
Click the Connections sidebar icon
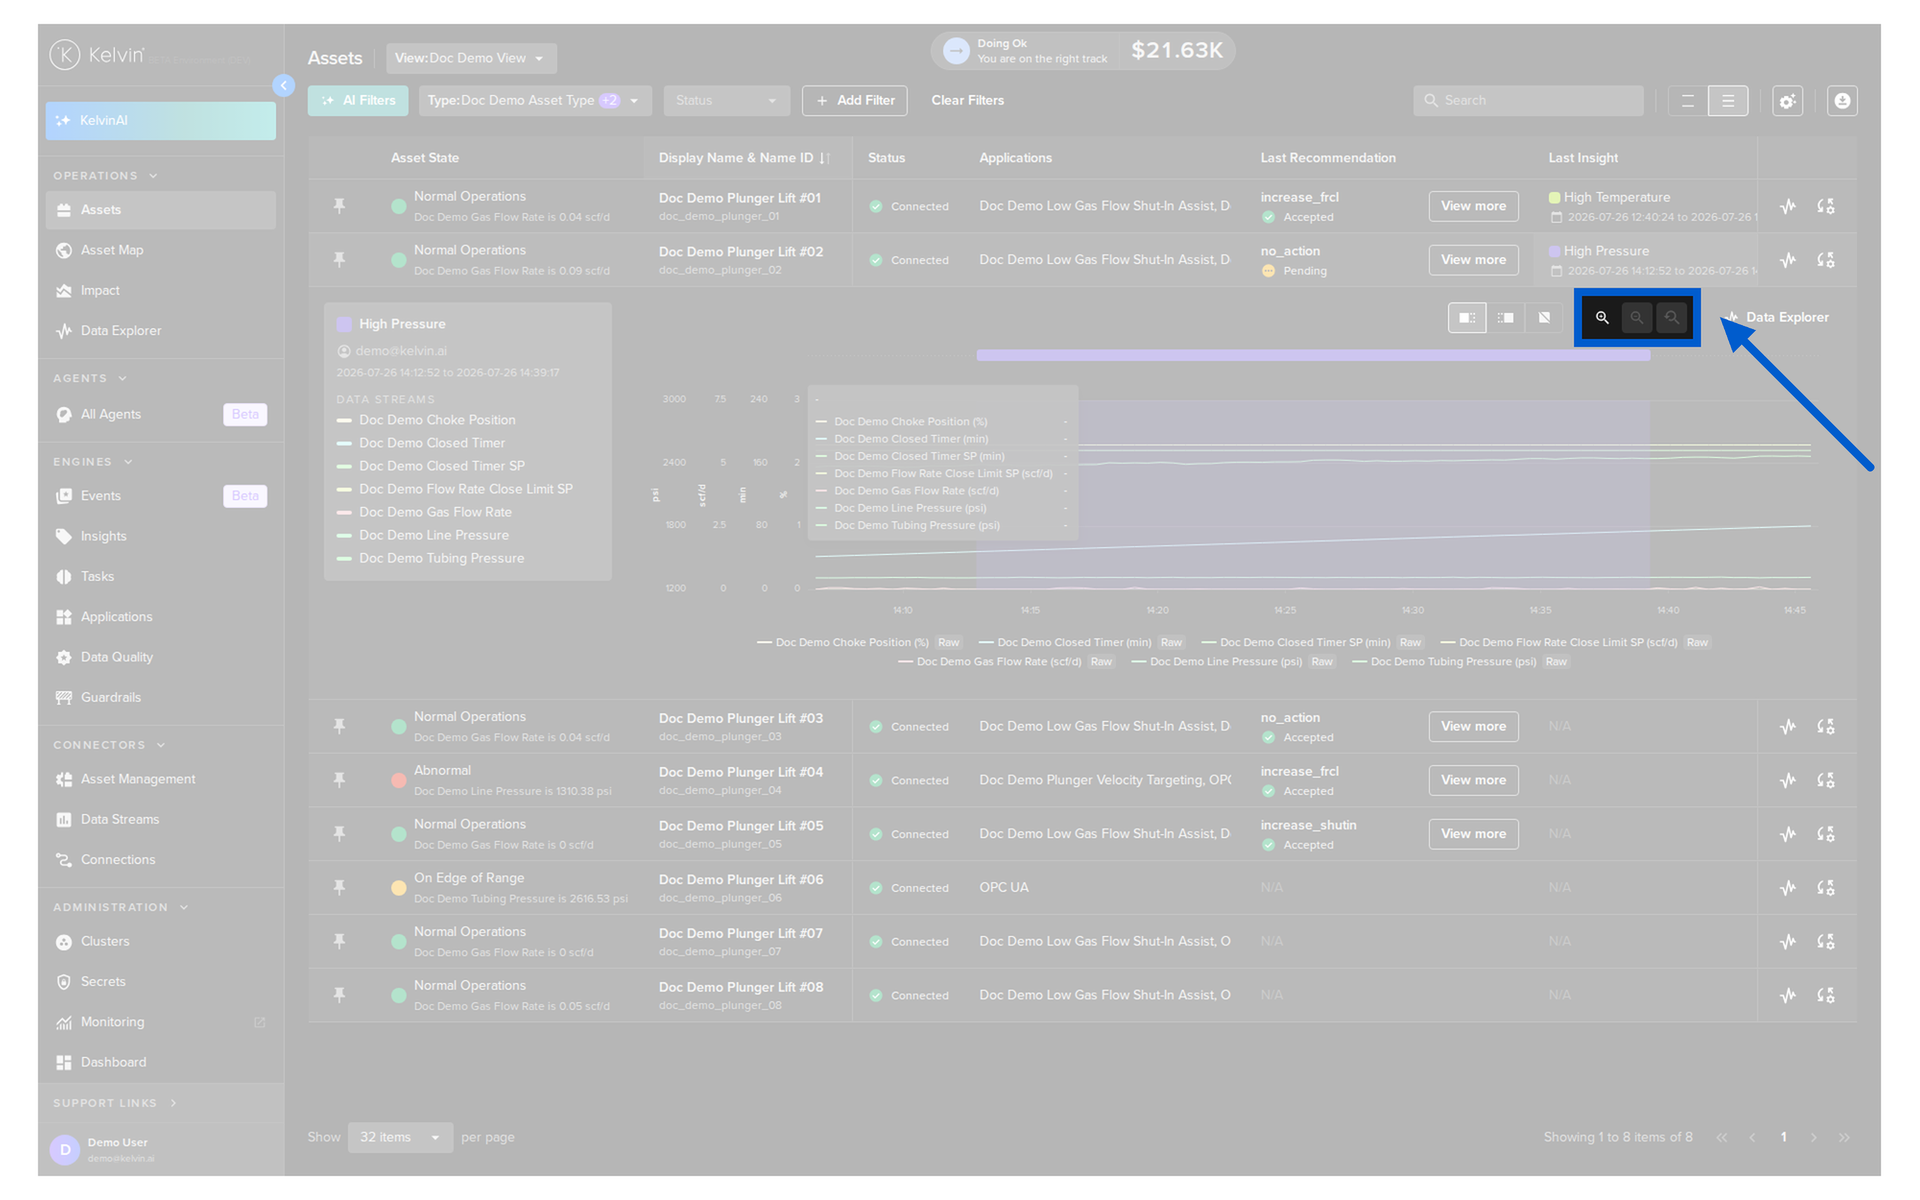[x=64, y=860]
